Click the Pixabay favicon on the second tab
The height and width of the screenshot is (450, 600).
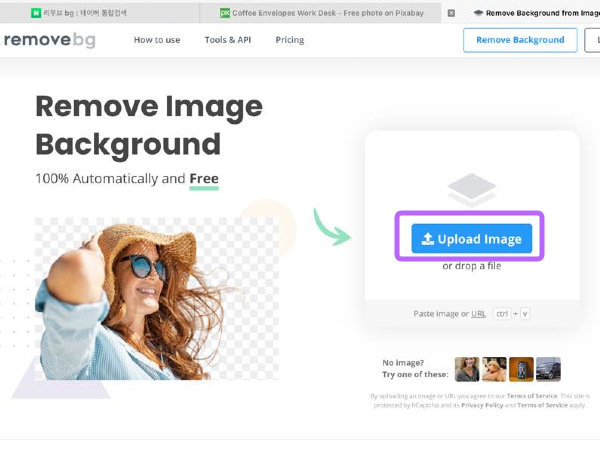[x=225, y=13]
